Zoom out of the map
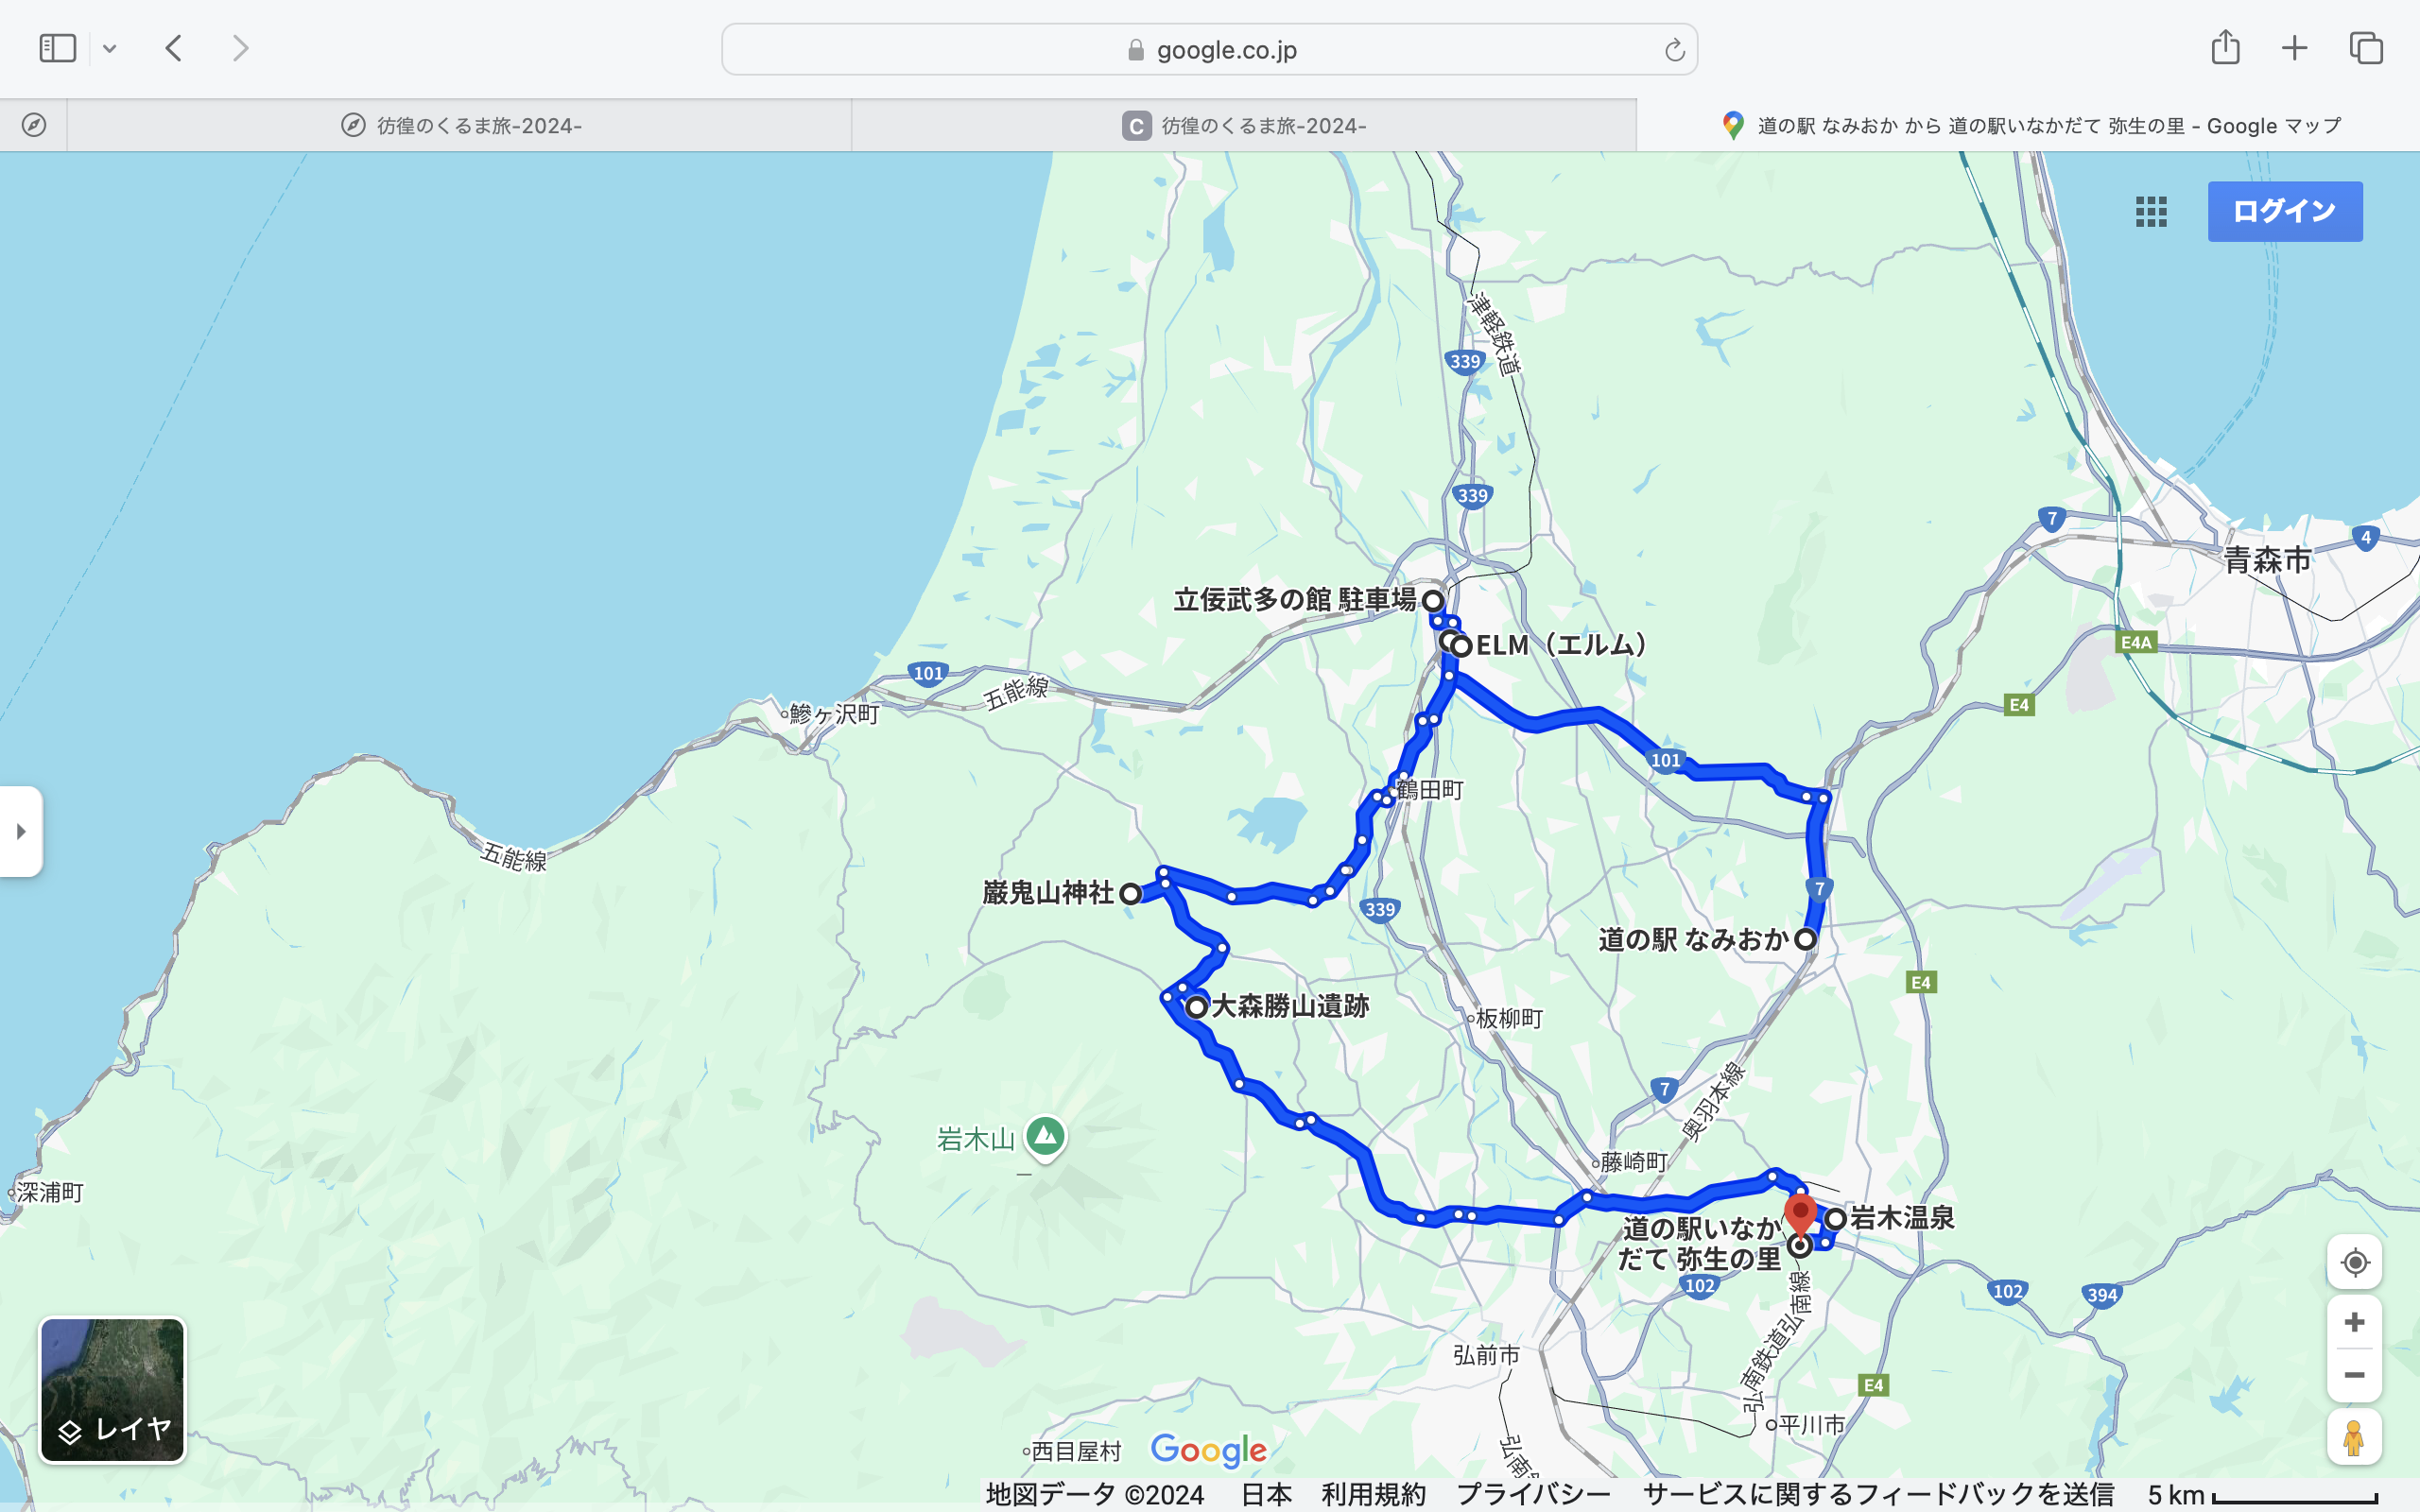This screenshot has height=1512, width=2420. [x=2354, y=1375]
